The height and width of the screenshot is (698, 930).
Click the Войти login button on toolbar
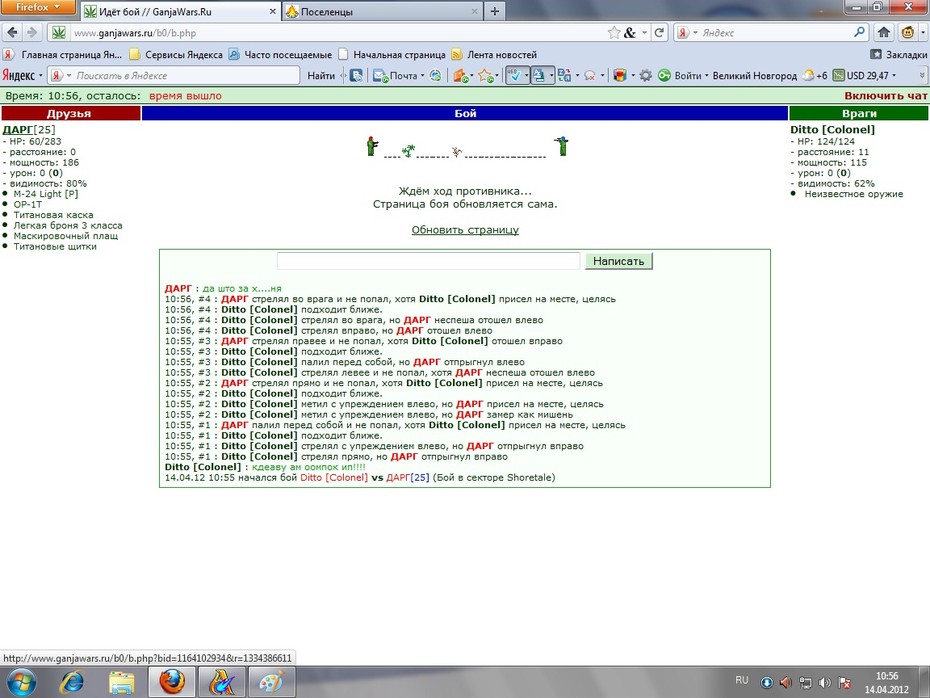pyautogui.click(x=687, y=75)
